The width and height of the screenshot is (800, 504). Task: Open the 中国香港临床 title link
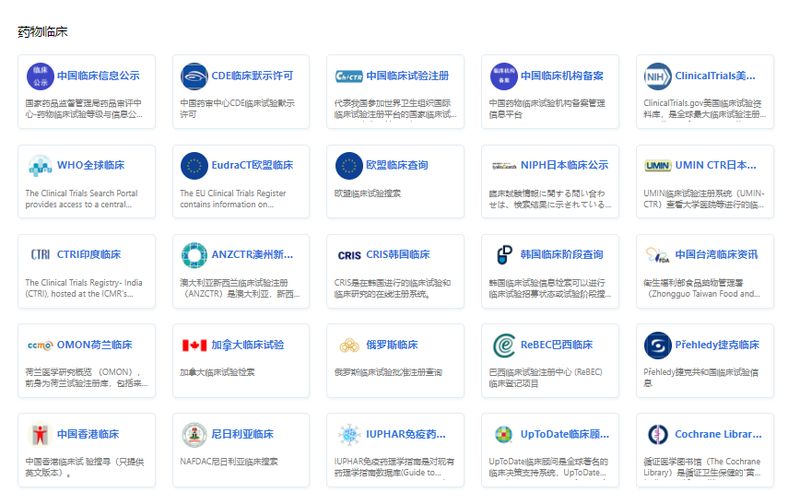[88, 434]
